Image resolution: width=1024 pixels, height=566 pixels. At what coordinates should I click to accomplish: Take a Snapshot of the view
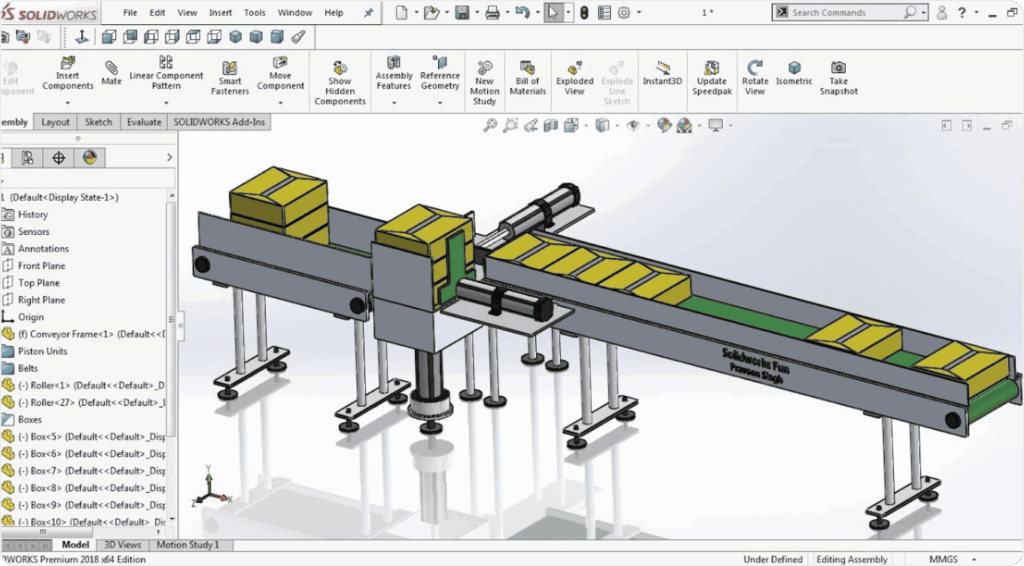(838, 67)
